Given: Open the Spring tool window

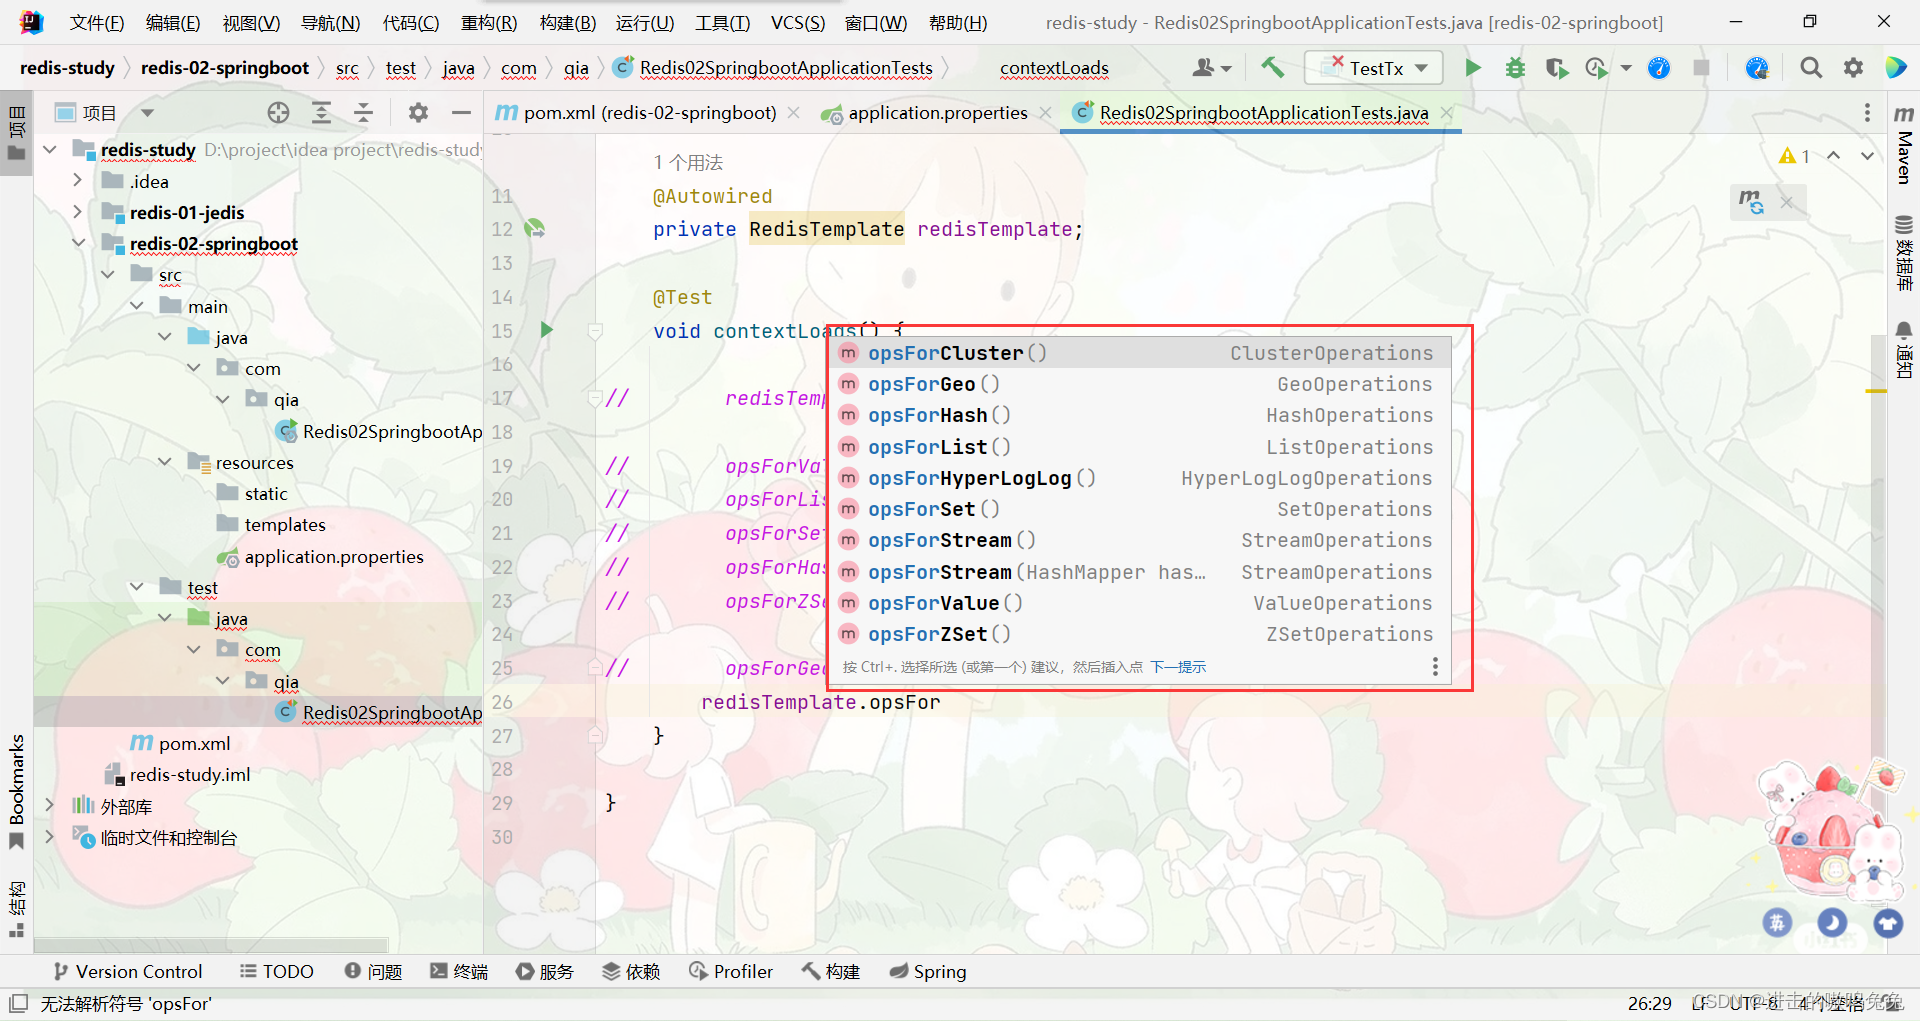Looking at the screenshot, I should tap(928, 971).
